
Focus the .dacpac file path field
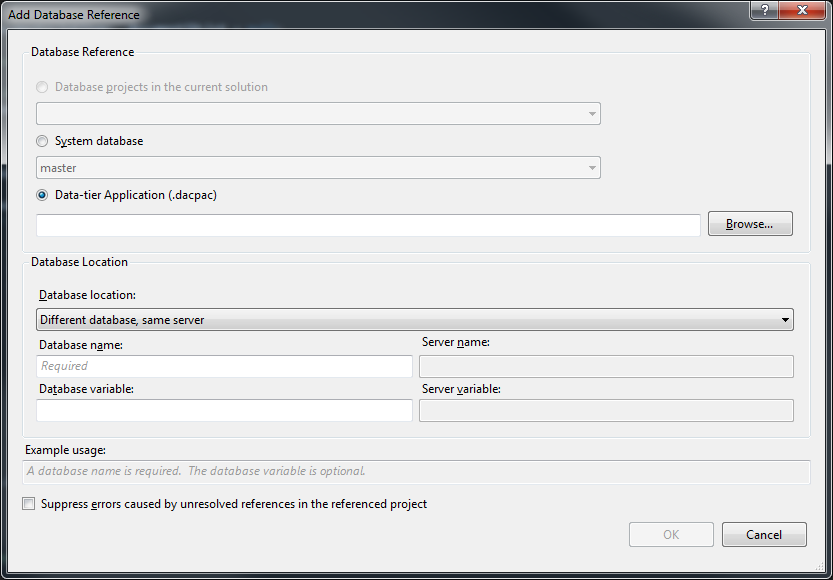(368, 225)
